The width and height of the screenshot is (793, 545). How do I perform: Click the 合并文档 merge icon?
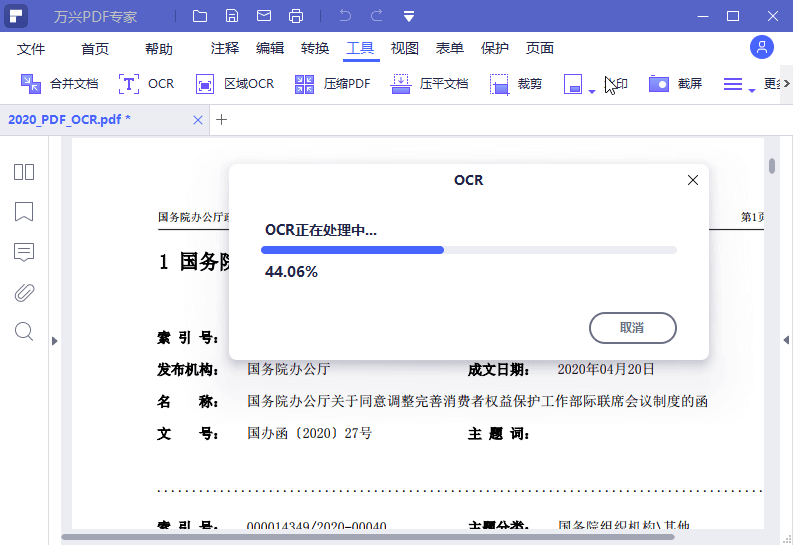(x=31, y=84)
